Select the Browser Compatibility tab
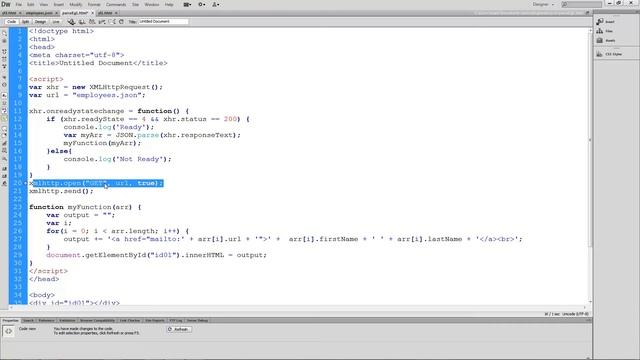 (x=97, y=321)
